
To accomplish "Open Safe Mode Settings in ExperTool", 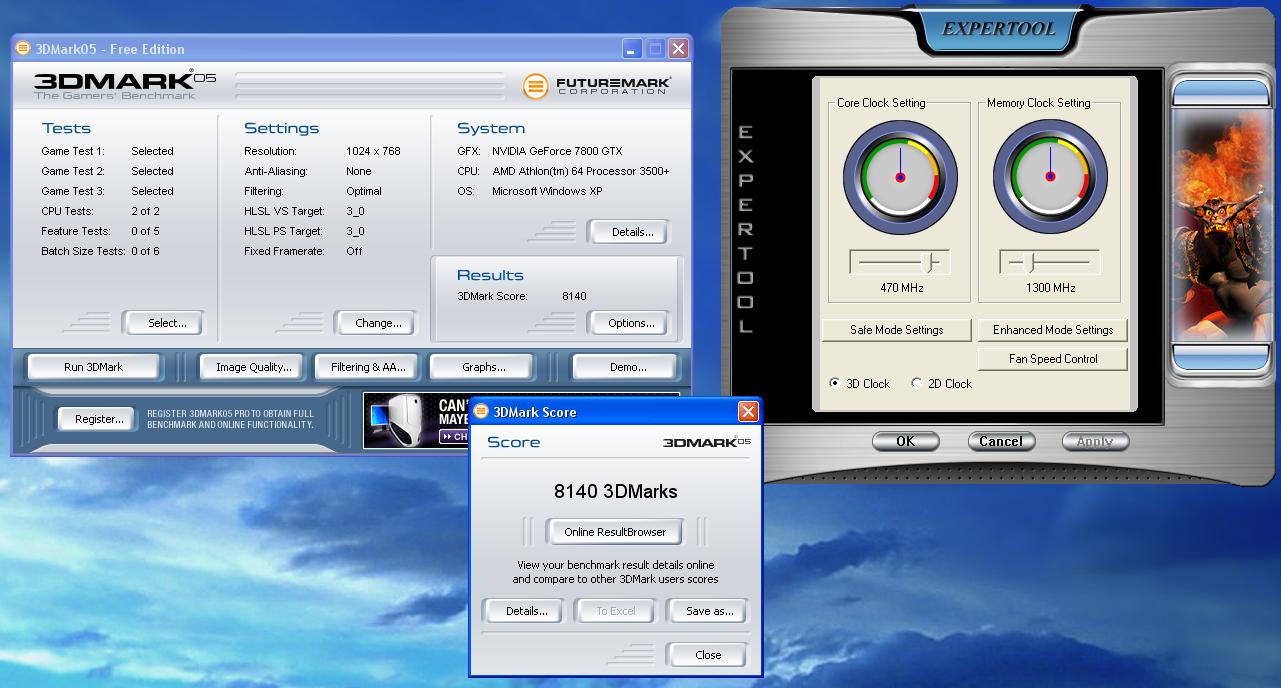I will tap(897, 330).
